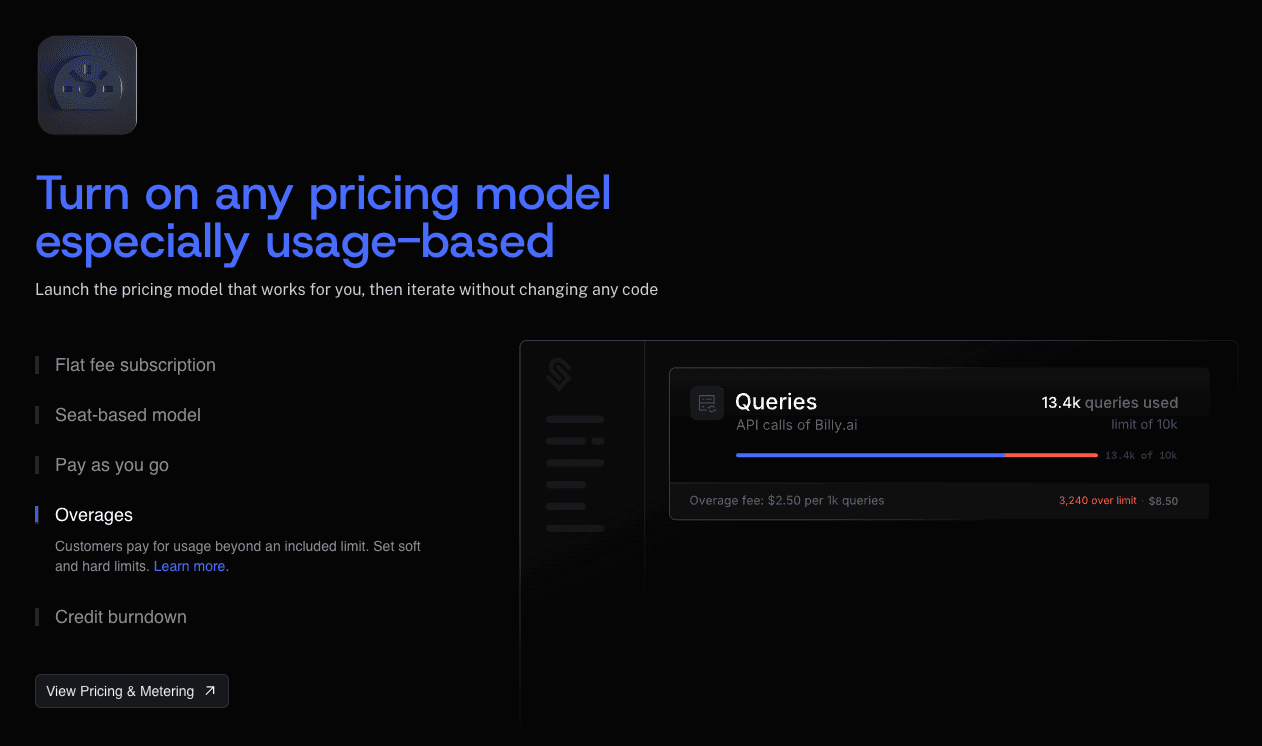Viewport: 1262px width, 746px height.
Task: Click the blue gauge app icon
Action: [x=87, y=85]
